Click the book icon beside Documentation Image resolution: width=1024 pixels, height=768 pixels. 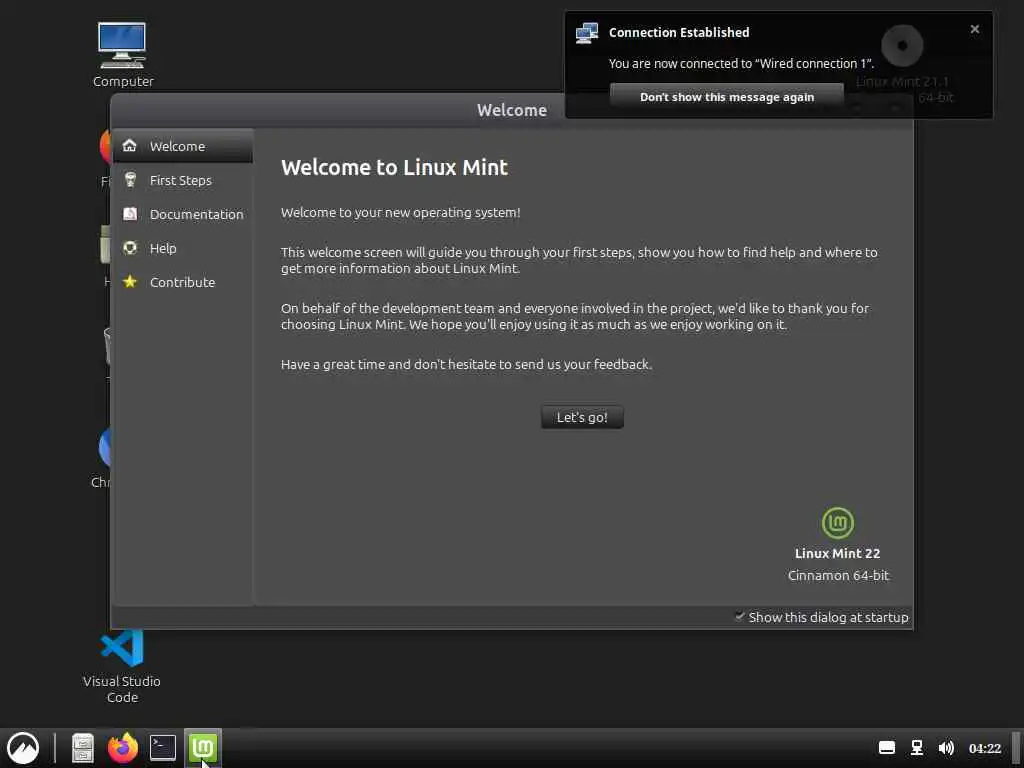tap(130, 214)
